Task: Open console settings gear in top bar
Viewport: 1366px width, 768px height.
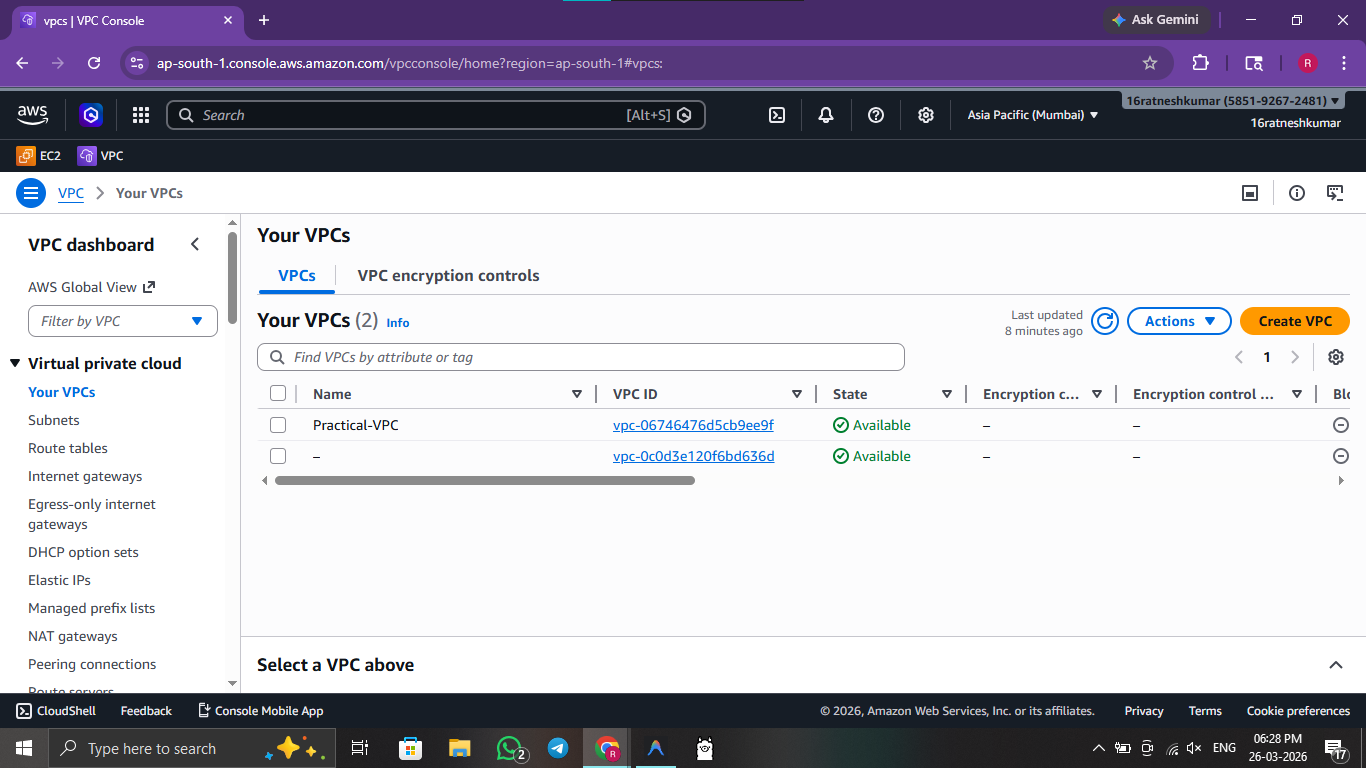Action: pyautogui.click(x=926, y=115)
